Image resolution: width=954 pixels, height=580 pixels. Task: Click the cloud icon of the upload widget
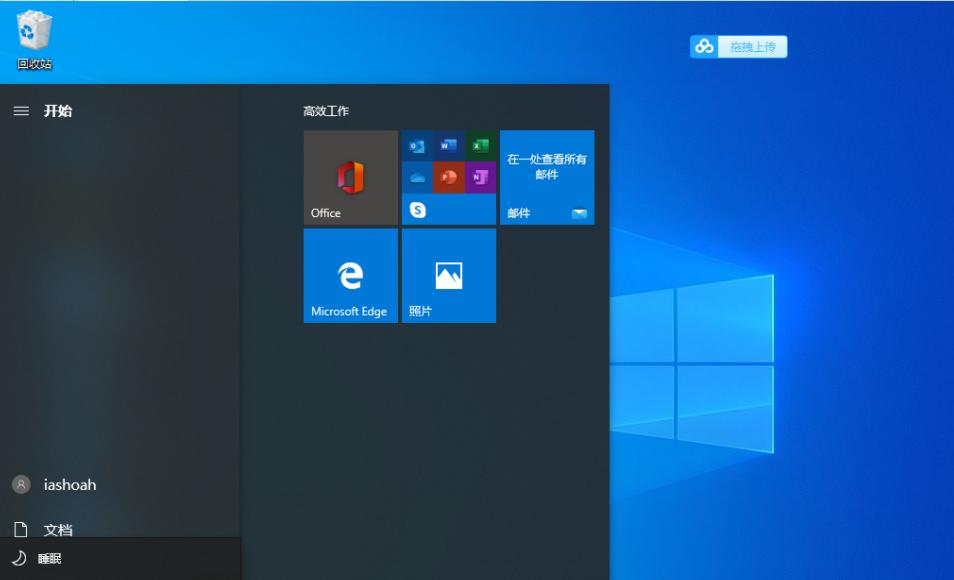704,46
